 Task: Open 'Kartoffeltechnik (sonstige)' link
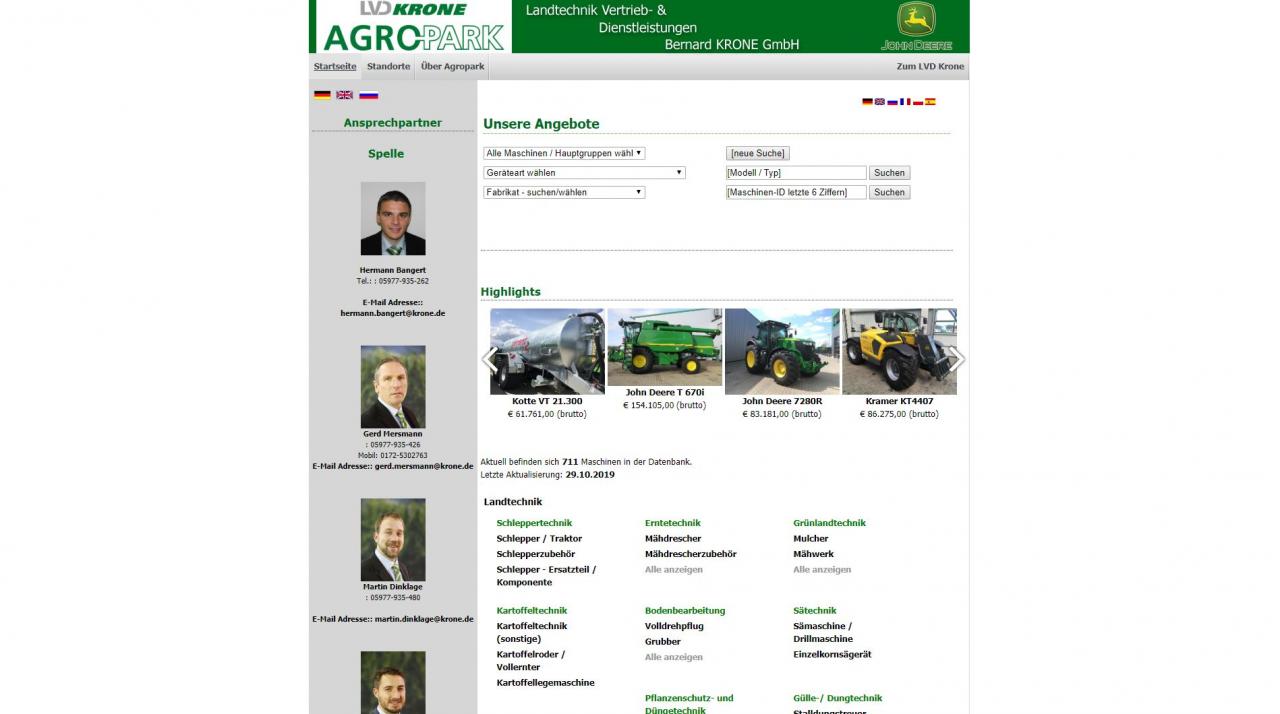click(532, 633)
